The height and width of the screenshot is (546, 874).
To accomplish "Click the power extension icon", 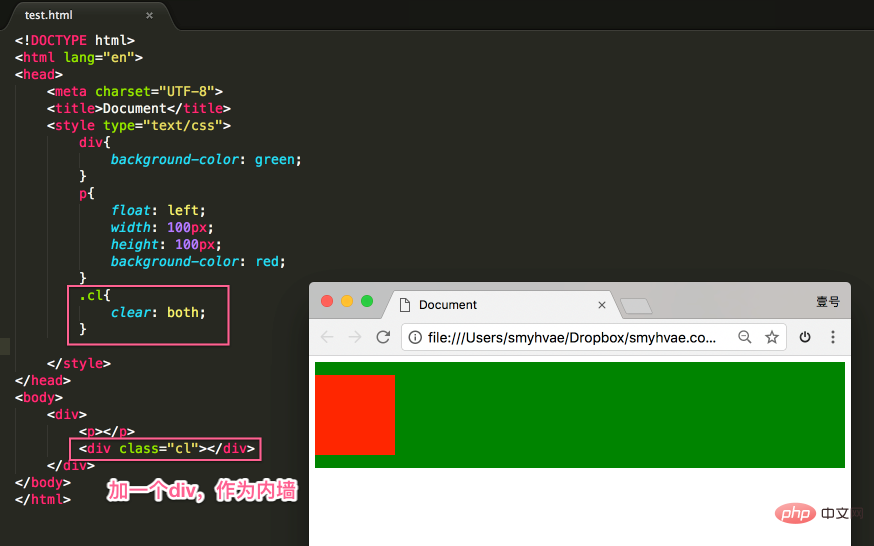I will coord(805,337).
